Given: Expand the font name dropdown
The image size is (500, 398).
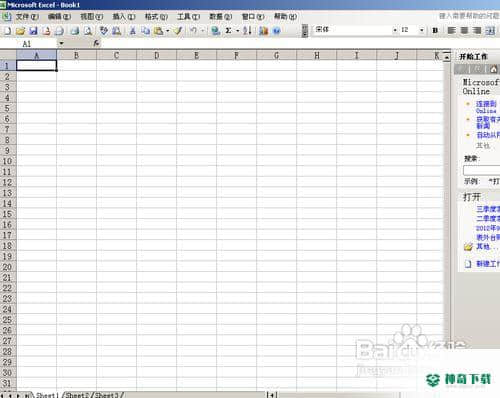Looking at the screenshot, I should tap(395, 30).
